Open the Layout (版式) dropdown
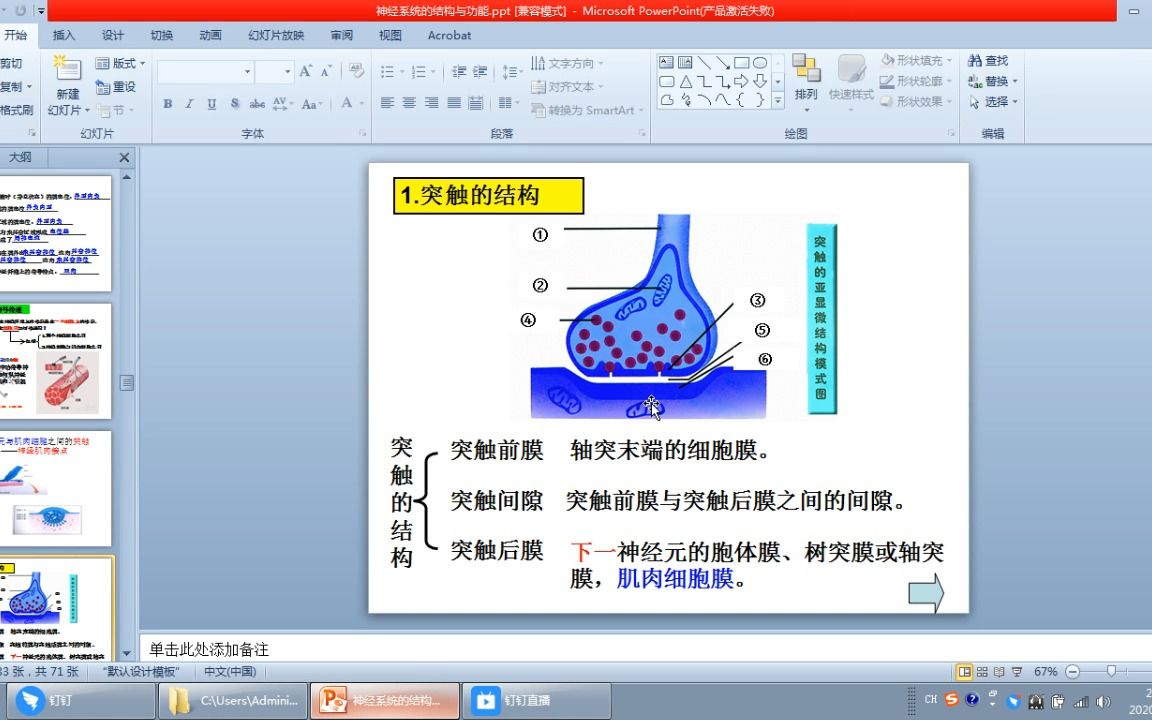 coord(118,63)
